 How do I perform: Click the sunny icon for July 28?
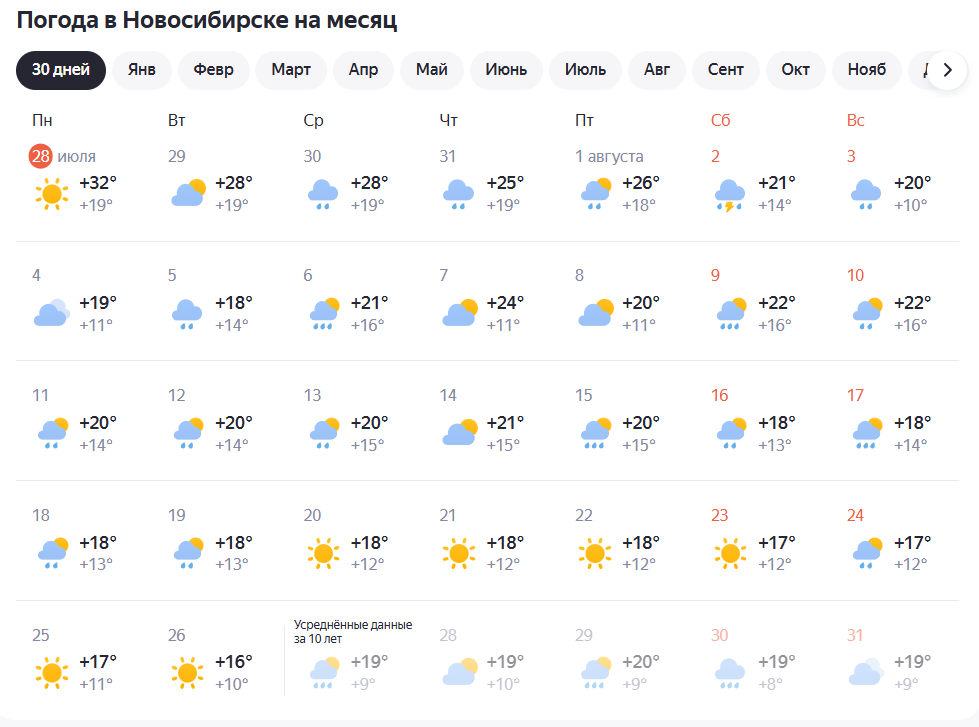click(x=52, y=194)
